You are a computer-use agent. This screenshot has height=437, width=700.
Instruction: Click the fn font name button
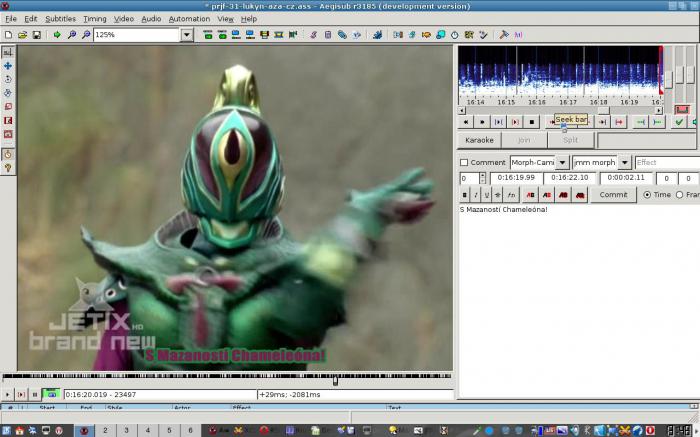tap(511, 195)
